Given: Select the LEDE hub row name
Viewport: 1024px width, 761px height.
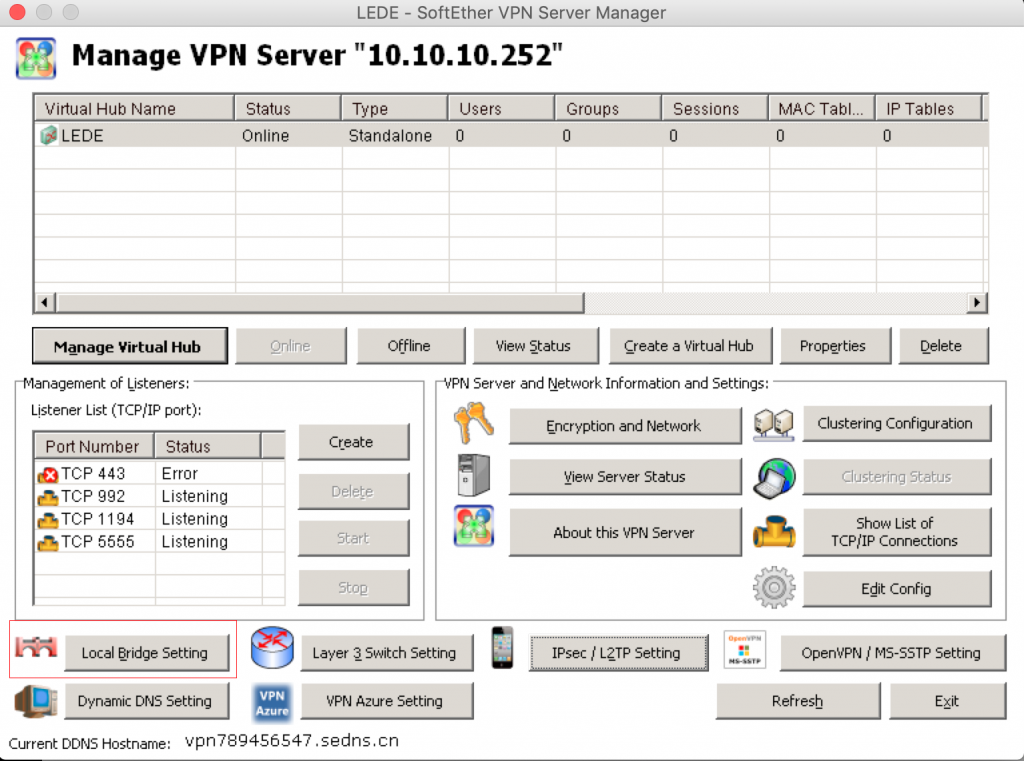Looking at the screenshot, I should (x=82, y=136).
